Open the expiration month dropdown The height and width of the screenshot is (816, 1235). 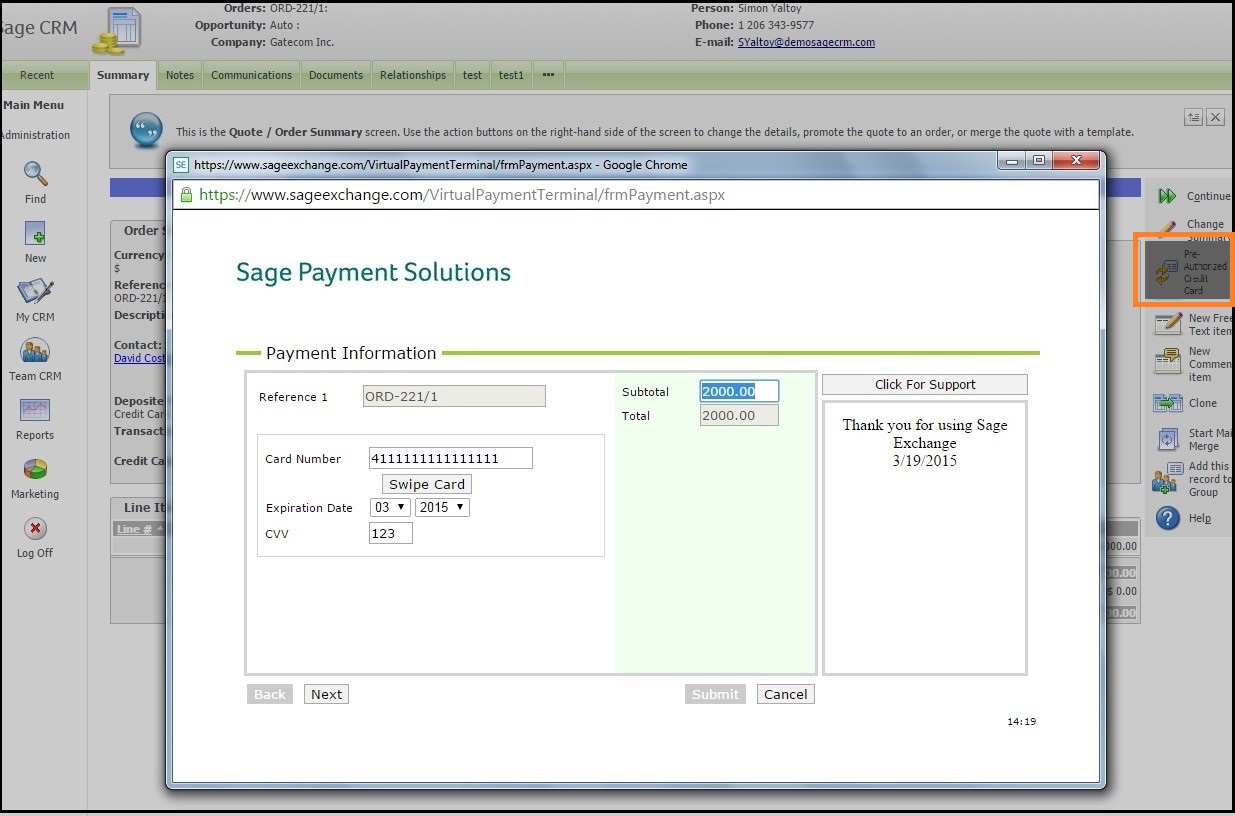click(390, 507)
